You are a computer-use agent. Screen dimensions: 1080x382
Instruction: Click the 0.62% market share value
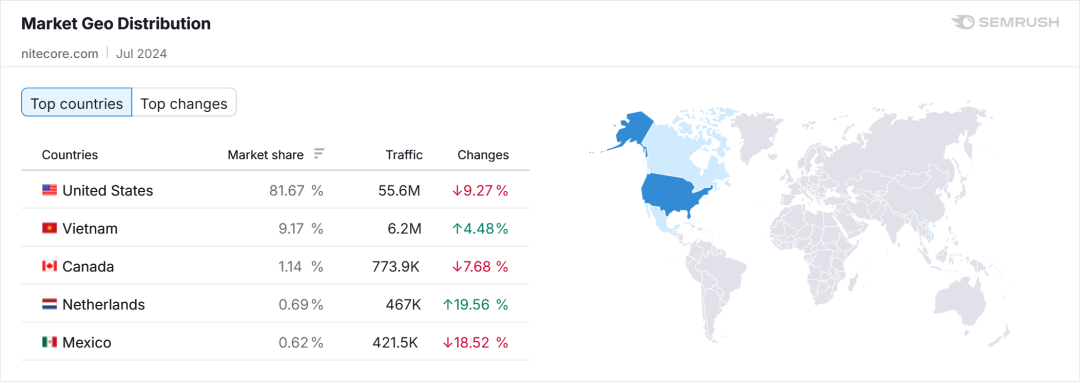tap(301, 342)
